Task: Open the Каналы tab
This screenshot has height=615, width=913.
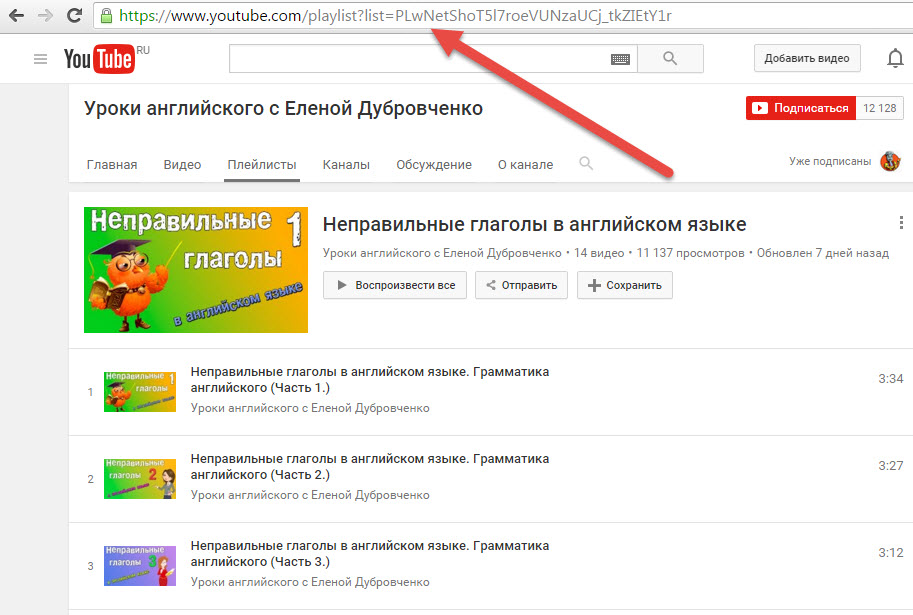Action: pyautogui.click(x=346, y=165)
